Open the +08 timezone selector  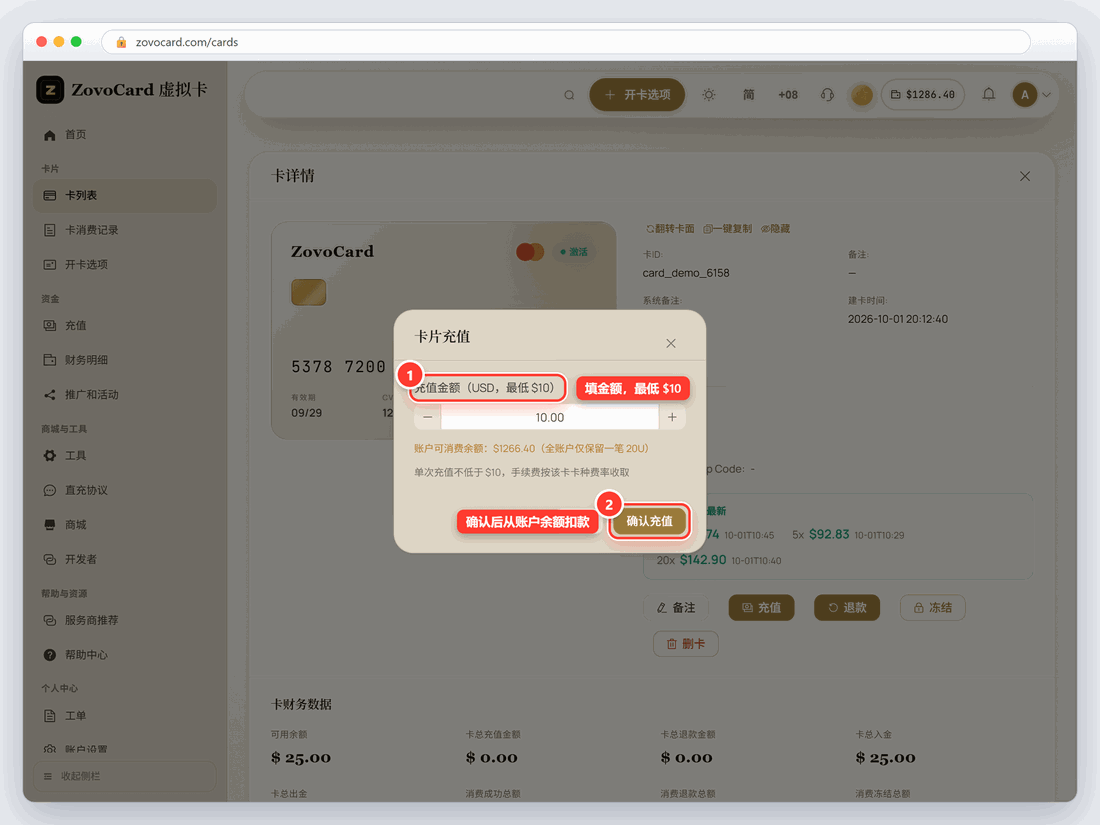click(x=788, y=95)
